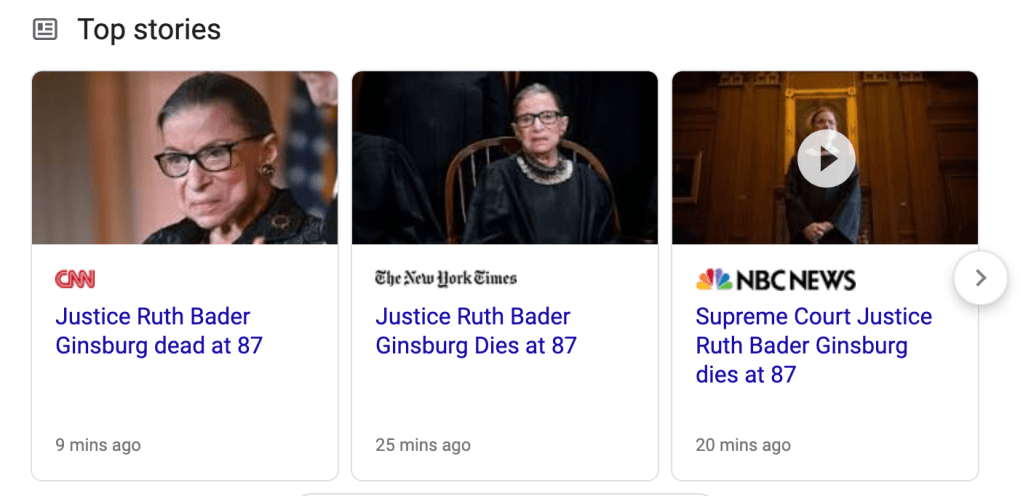Click the "9 mins ago" timestamp
Viewport: 1023px width, 496px height.
tap(98, 445)
